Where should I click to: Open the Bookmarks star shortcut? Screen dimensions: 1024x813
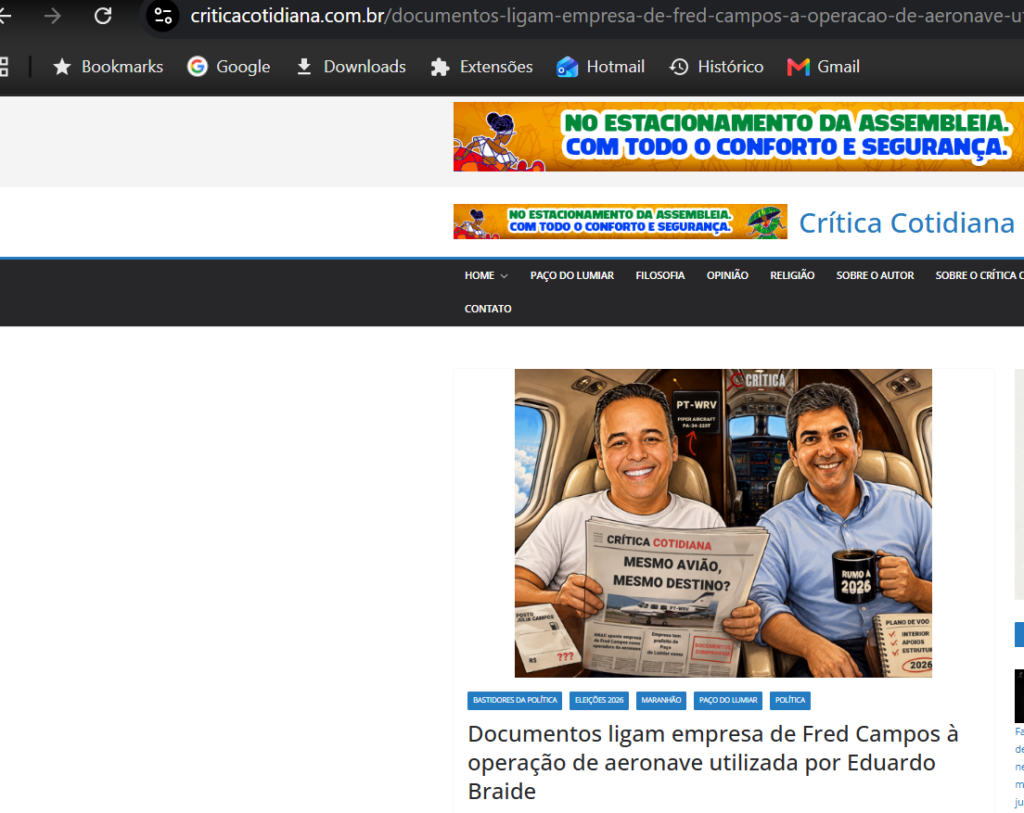tap(108, 67)
